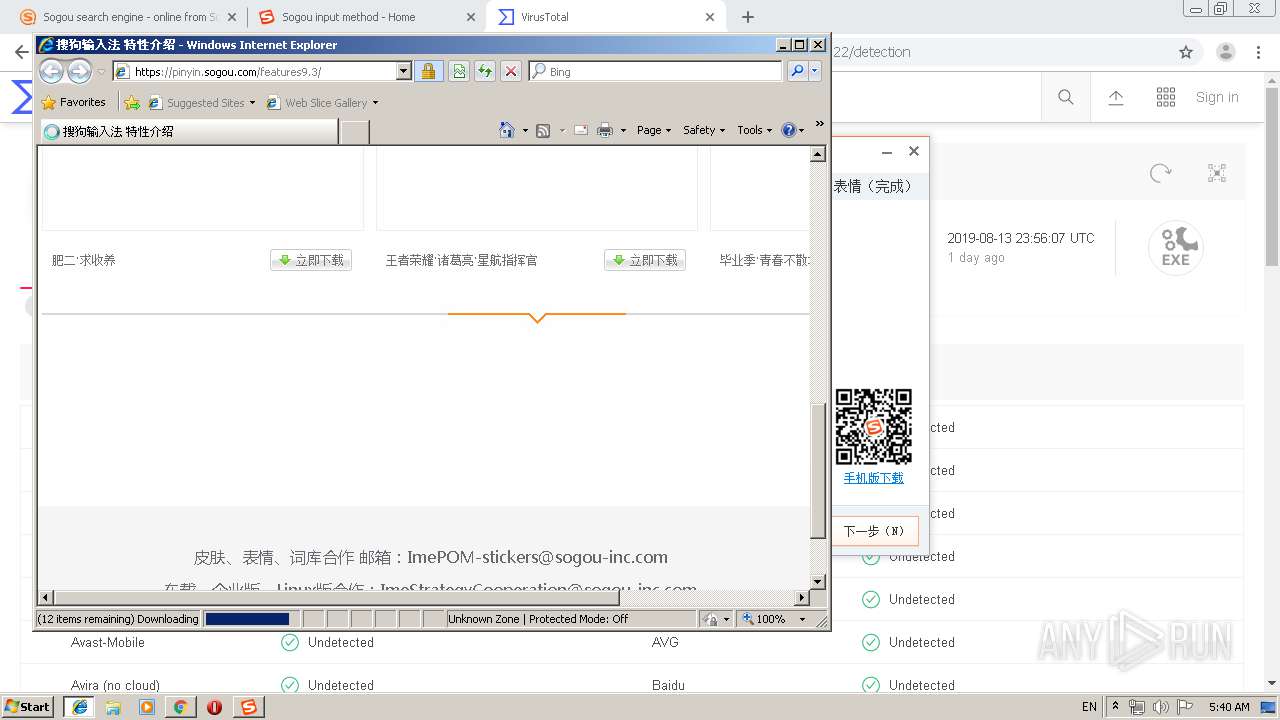Select the 搜狗输入法 特性介绍 tab

tap(188, 131)
